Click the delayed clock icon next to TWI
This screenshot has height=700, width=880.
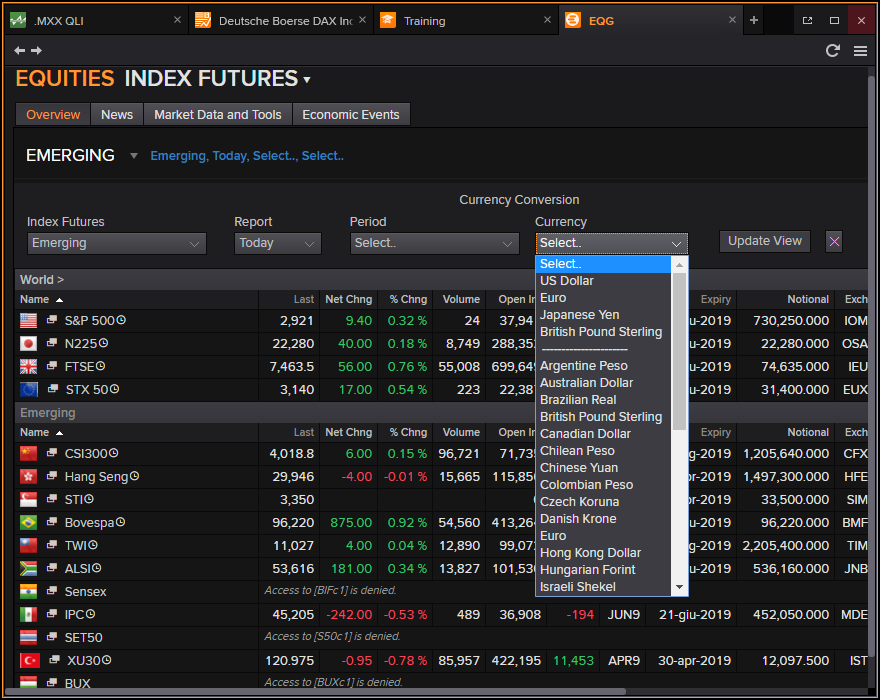pyautogui.click(x=93, y=545)
